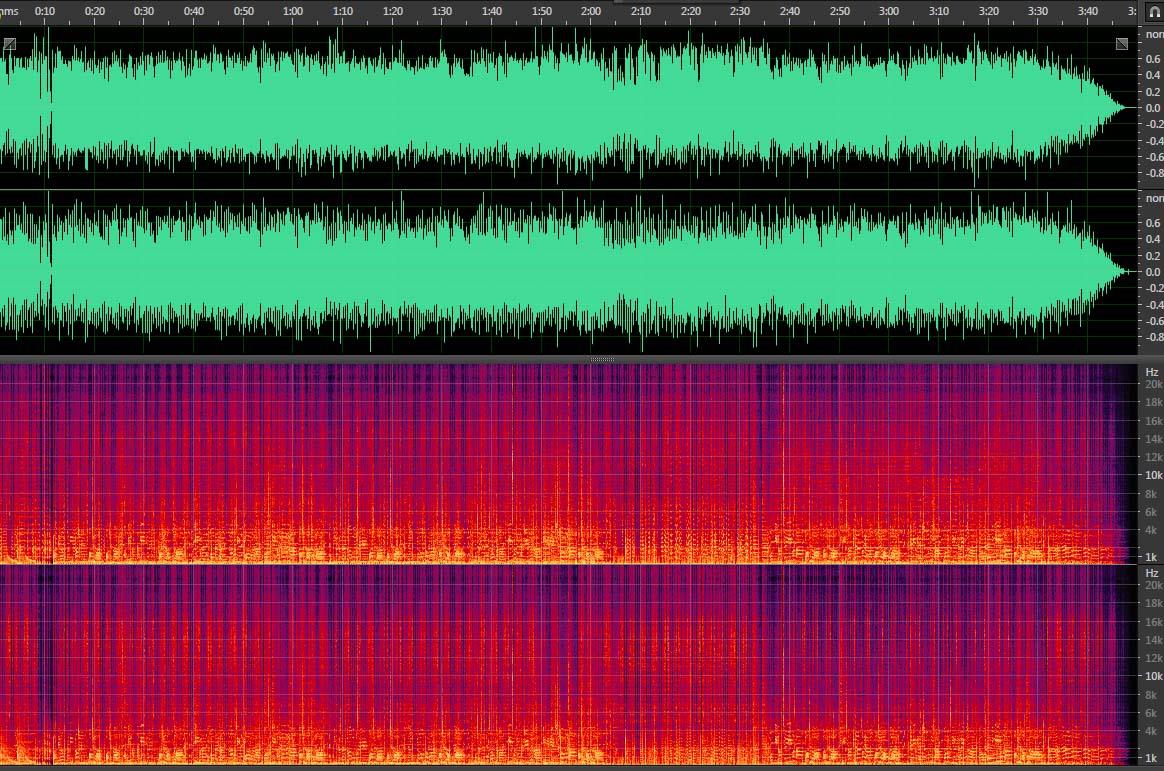
Task: Click the 1:00 mark on time ruler
Action: pos(293,11)
